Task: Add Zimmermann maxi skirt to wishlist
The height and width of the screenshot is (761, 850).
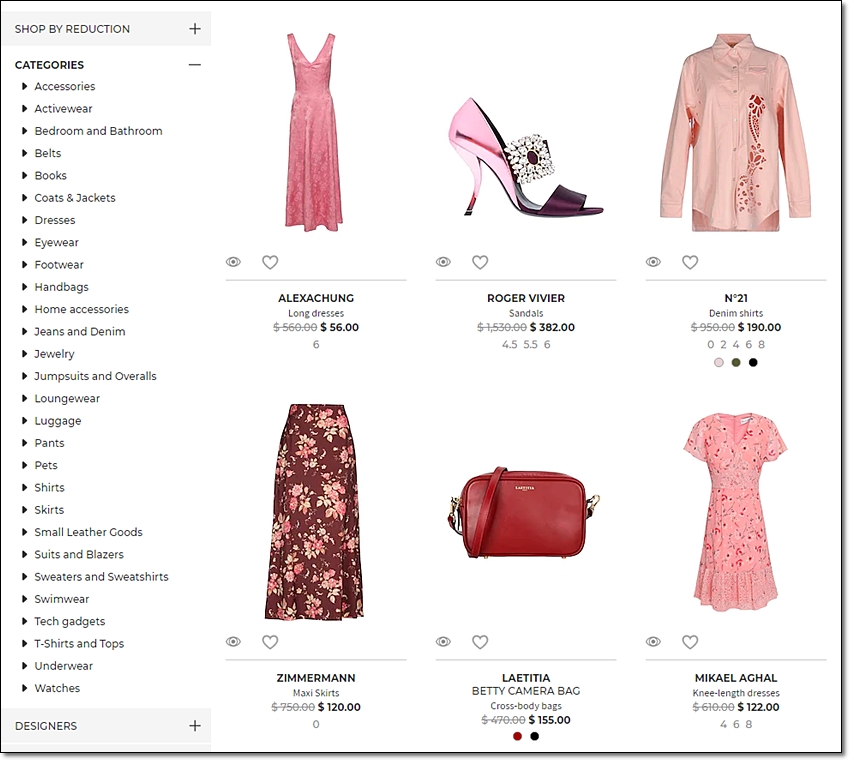Action: 270,642
